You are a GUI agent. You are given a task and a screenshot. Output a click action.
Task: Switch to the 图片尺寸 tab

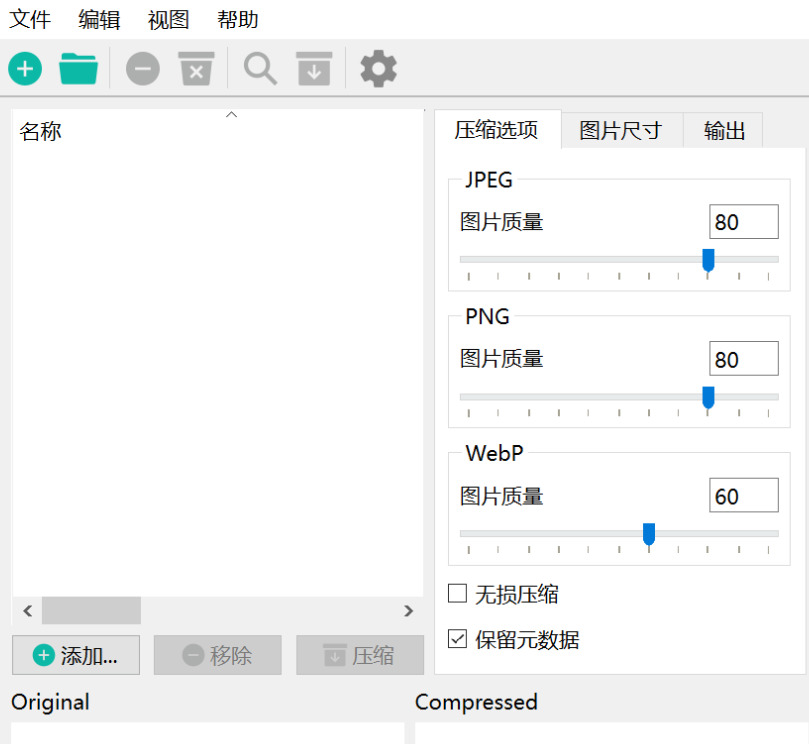[x=621, y=131]
